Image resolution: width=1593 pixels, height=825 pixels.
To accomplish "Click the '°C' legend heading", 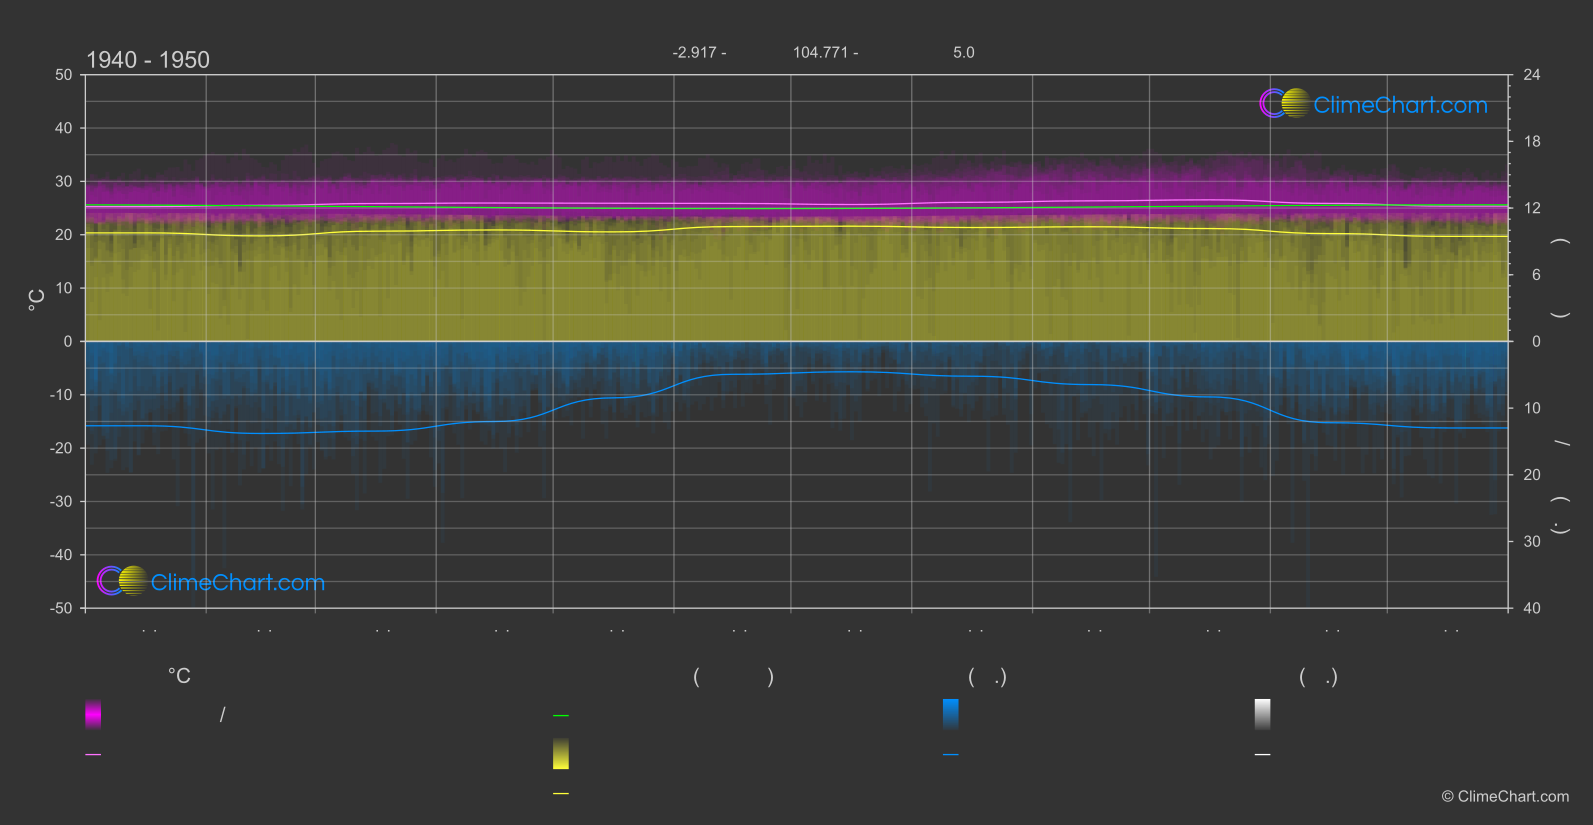I will tap(179, 677).
